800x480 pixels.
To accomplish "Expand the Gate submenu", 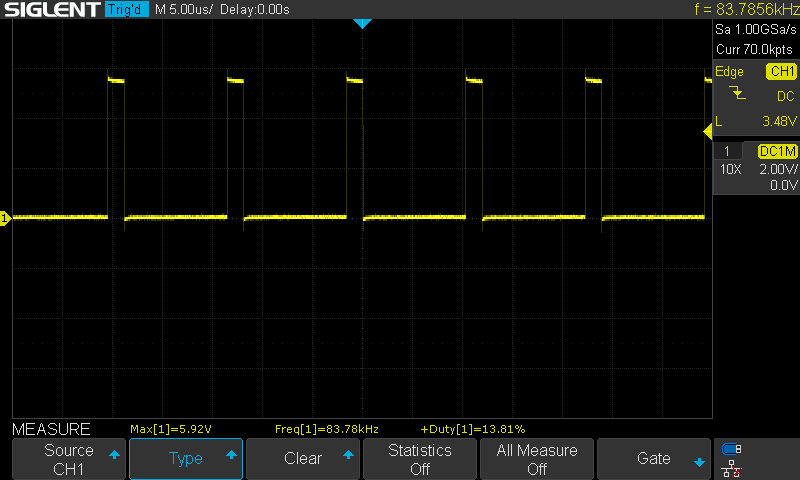I will tap(654, 459).
